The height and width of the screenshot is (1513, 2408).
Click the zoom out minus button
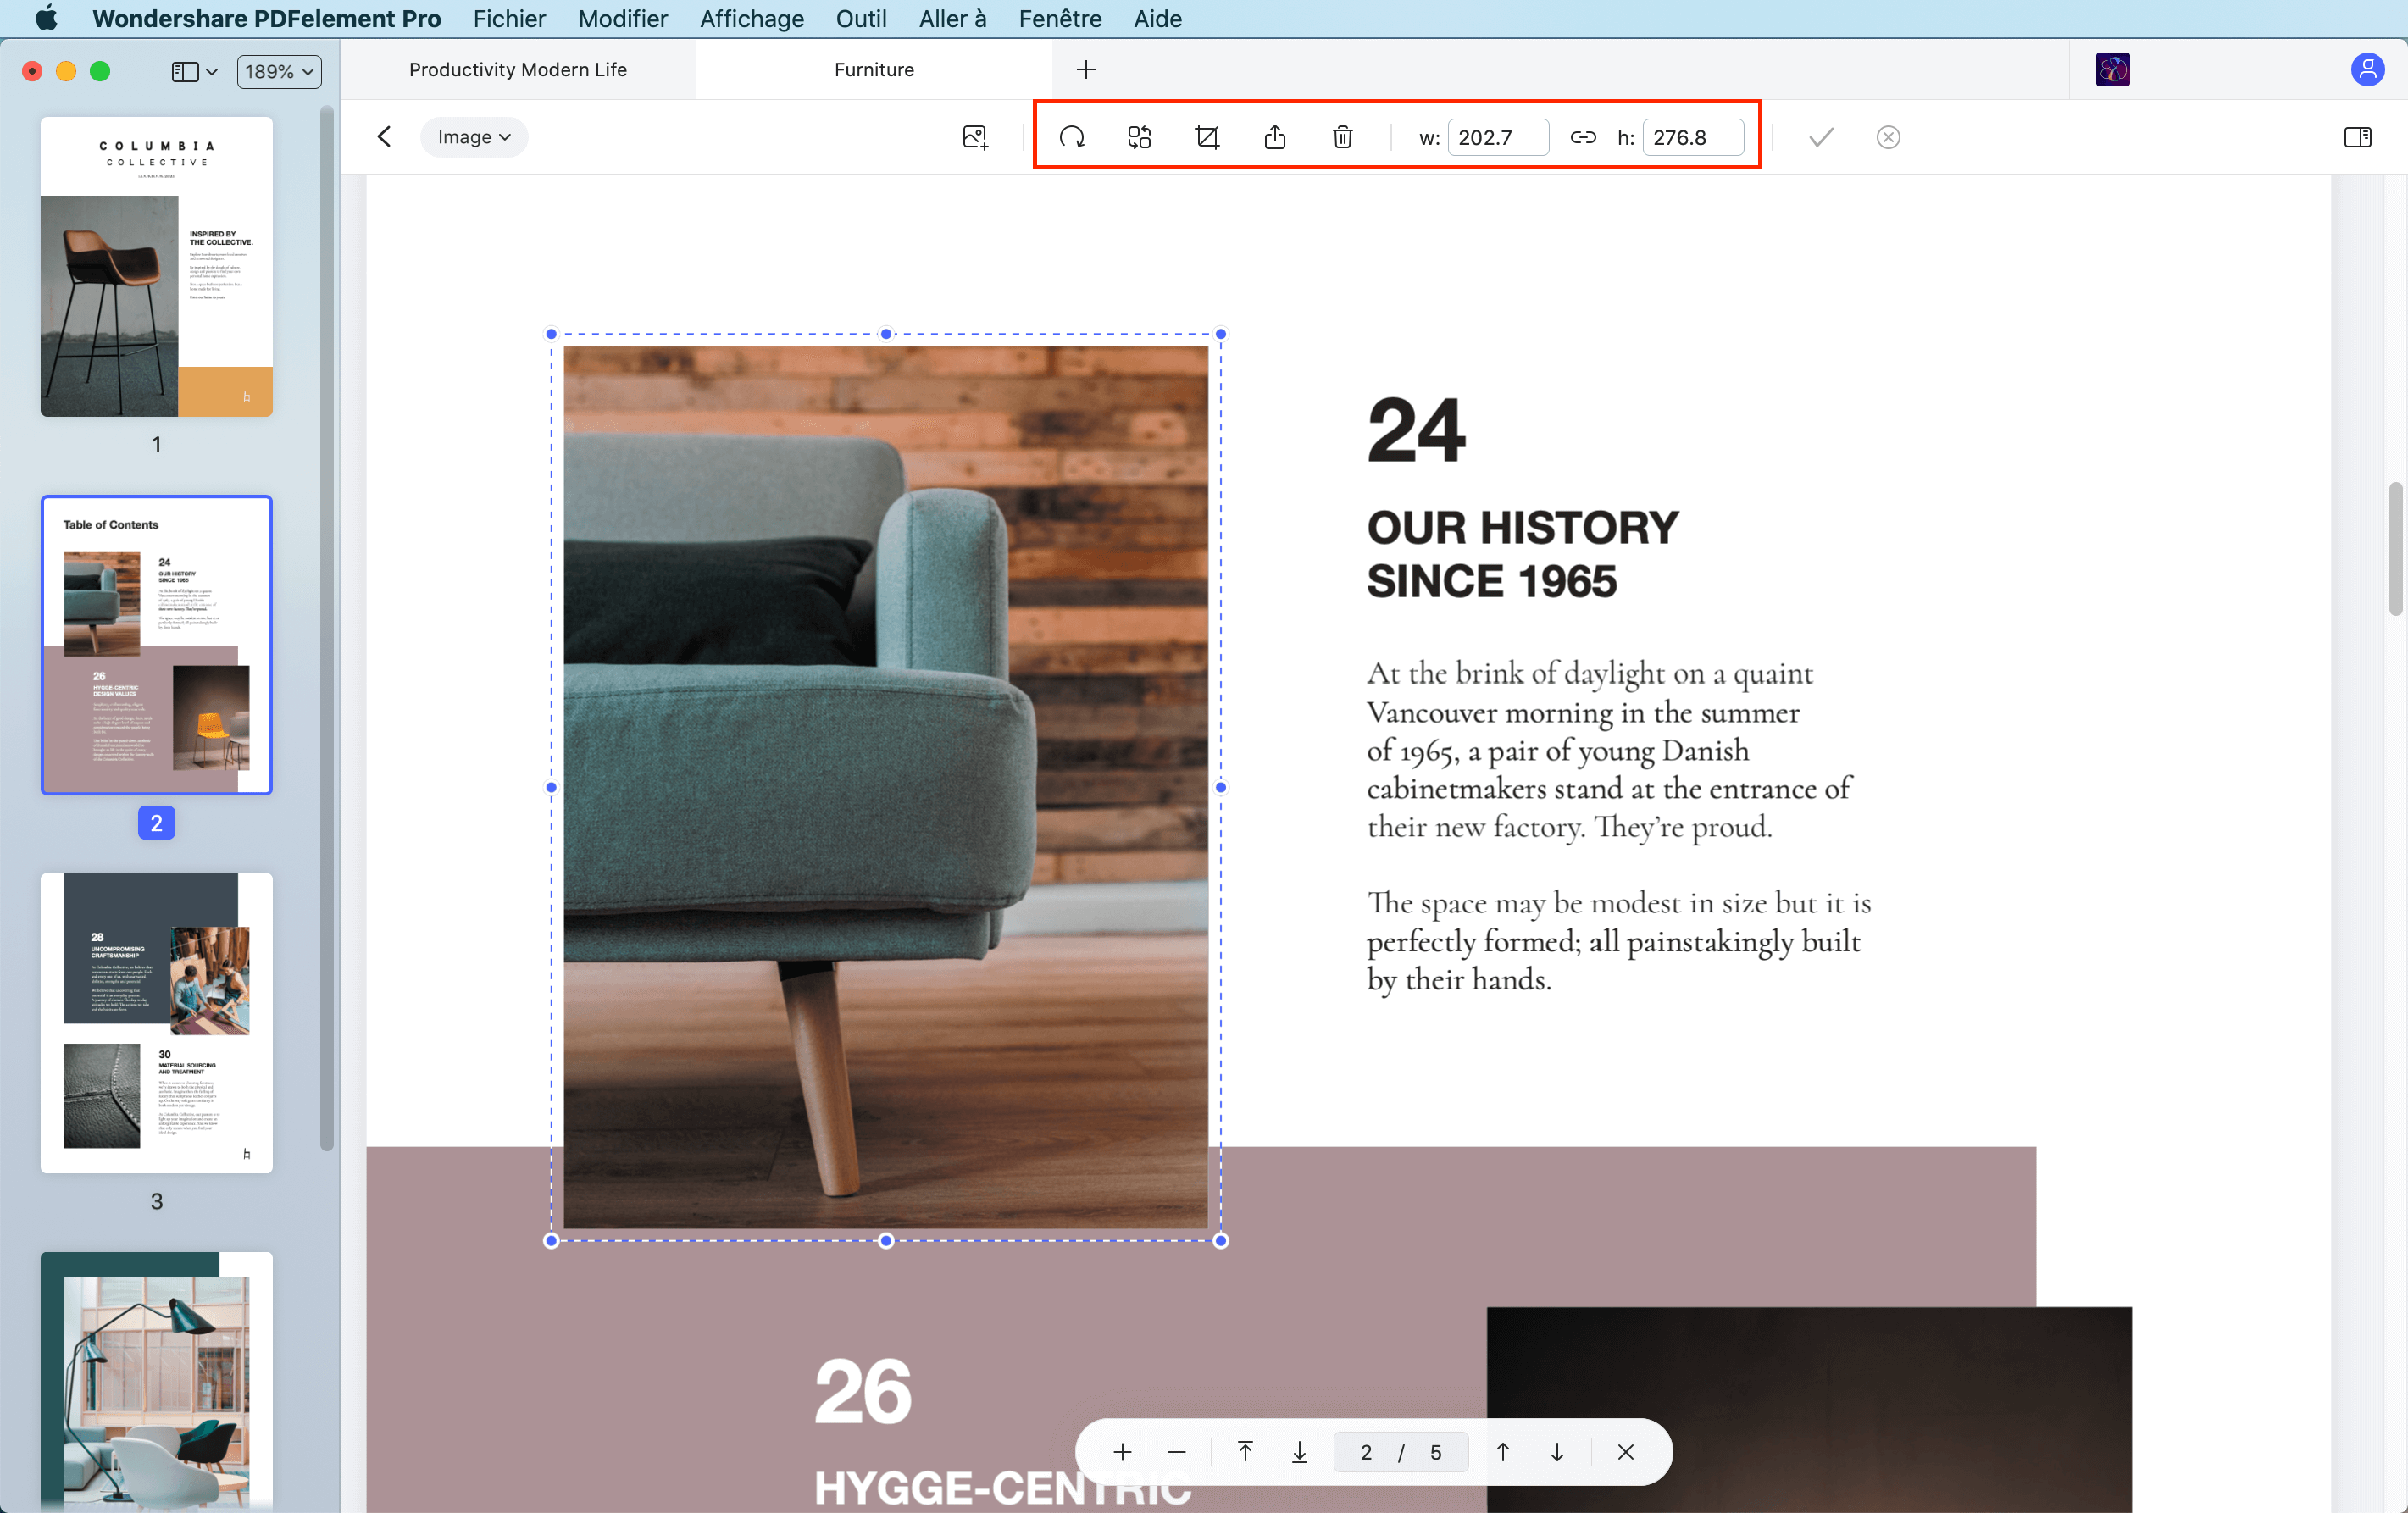pyautogui.click(x=1178, y=1452)
